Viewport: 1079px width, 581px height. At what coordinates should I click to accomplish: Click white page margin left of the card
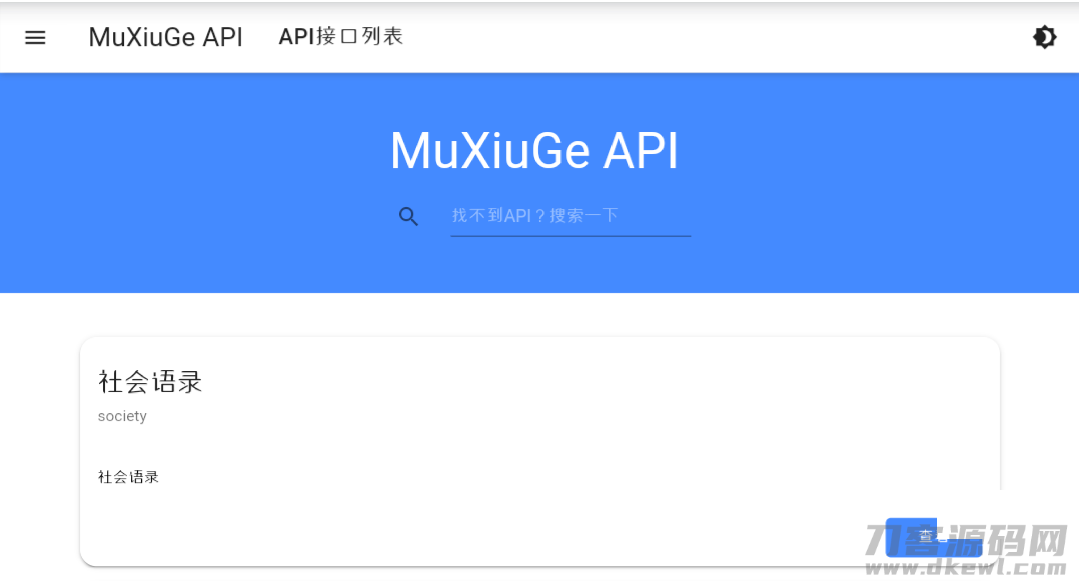[40, 450]
